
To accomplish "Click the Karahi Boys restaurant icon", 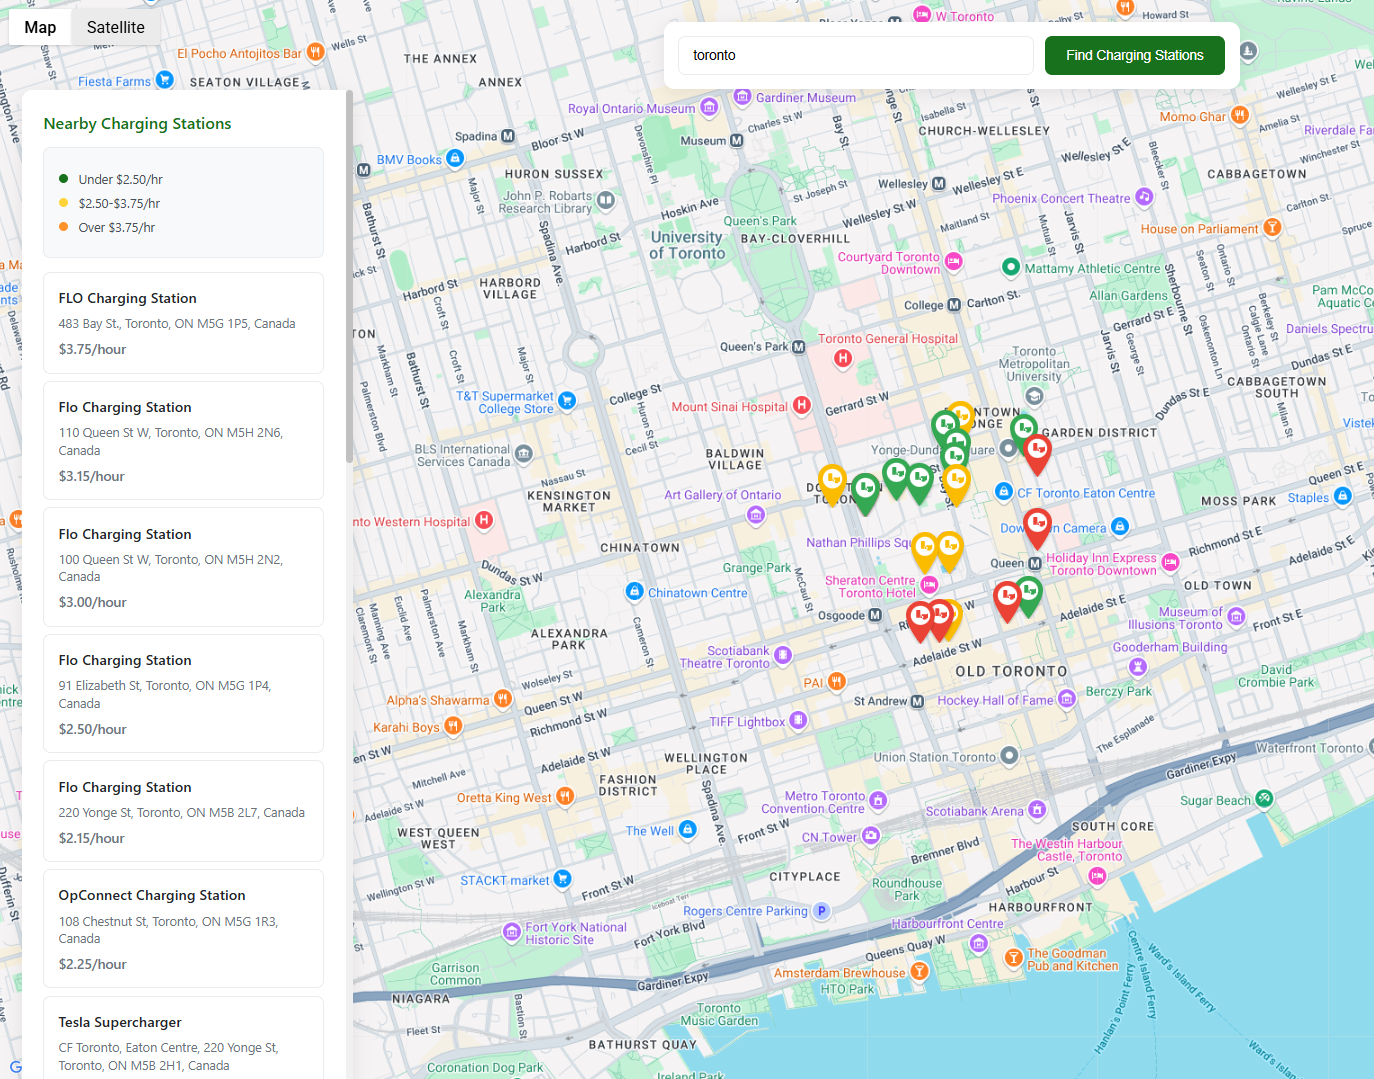I will pos(453,725).
